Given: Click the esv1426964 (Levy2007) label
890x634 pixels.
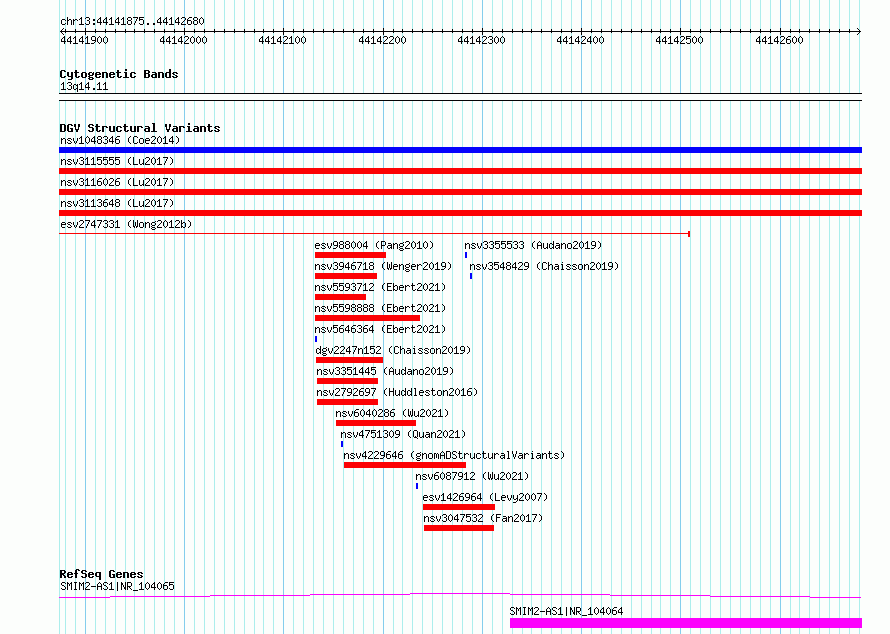Looking at the screenshot, I should coord(485,497).
